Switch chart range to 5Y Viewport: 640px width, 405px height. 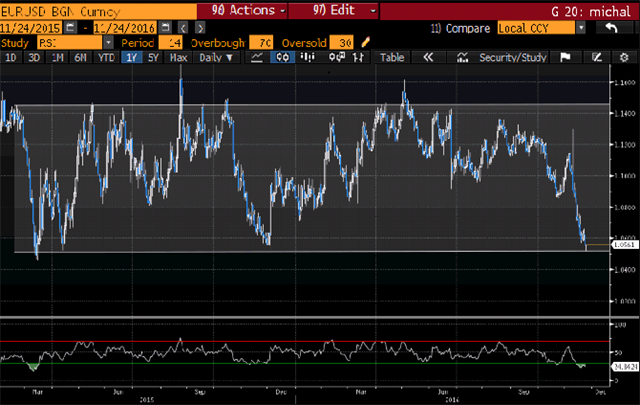(152, 58)
